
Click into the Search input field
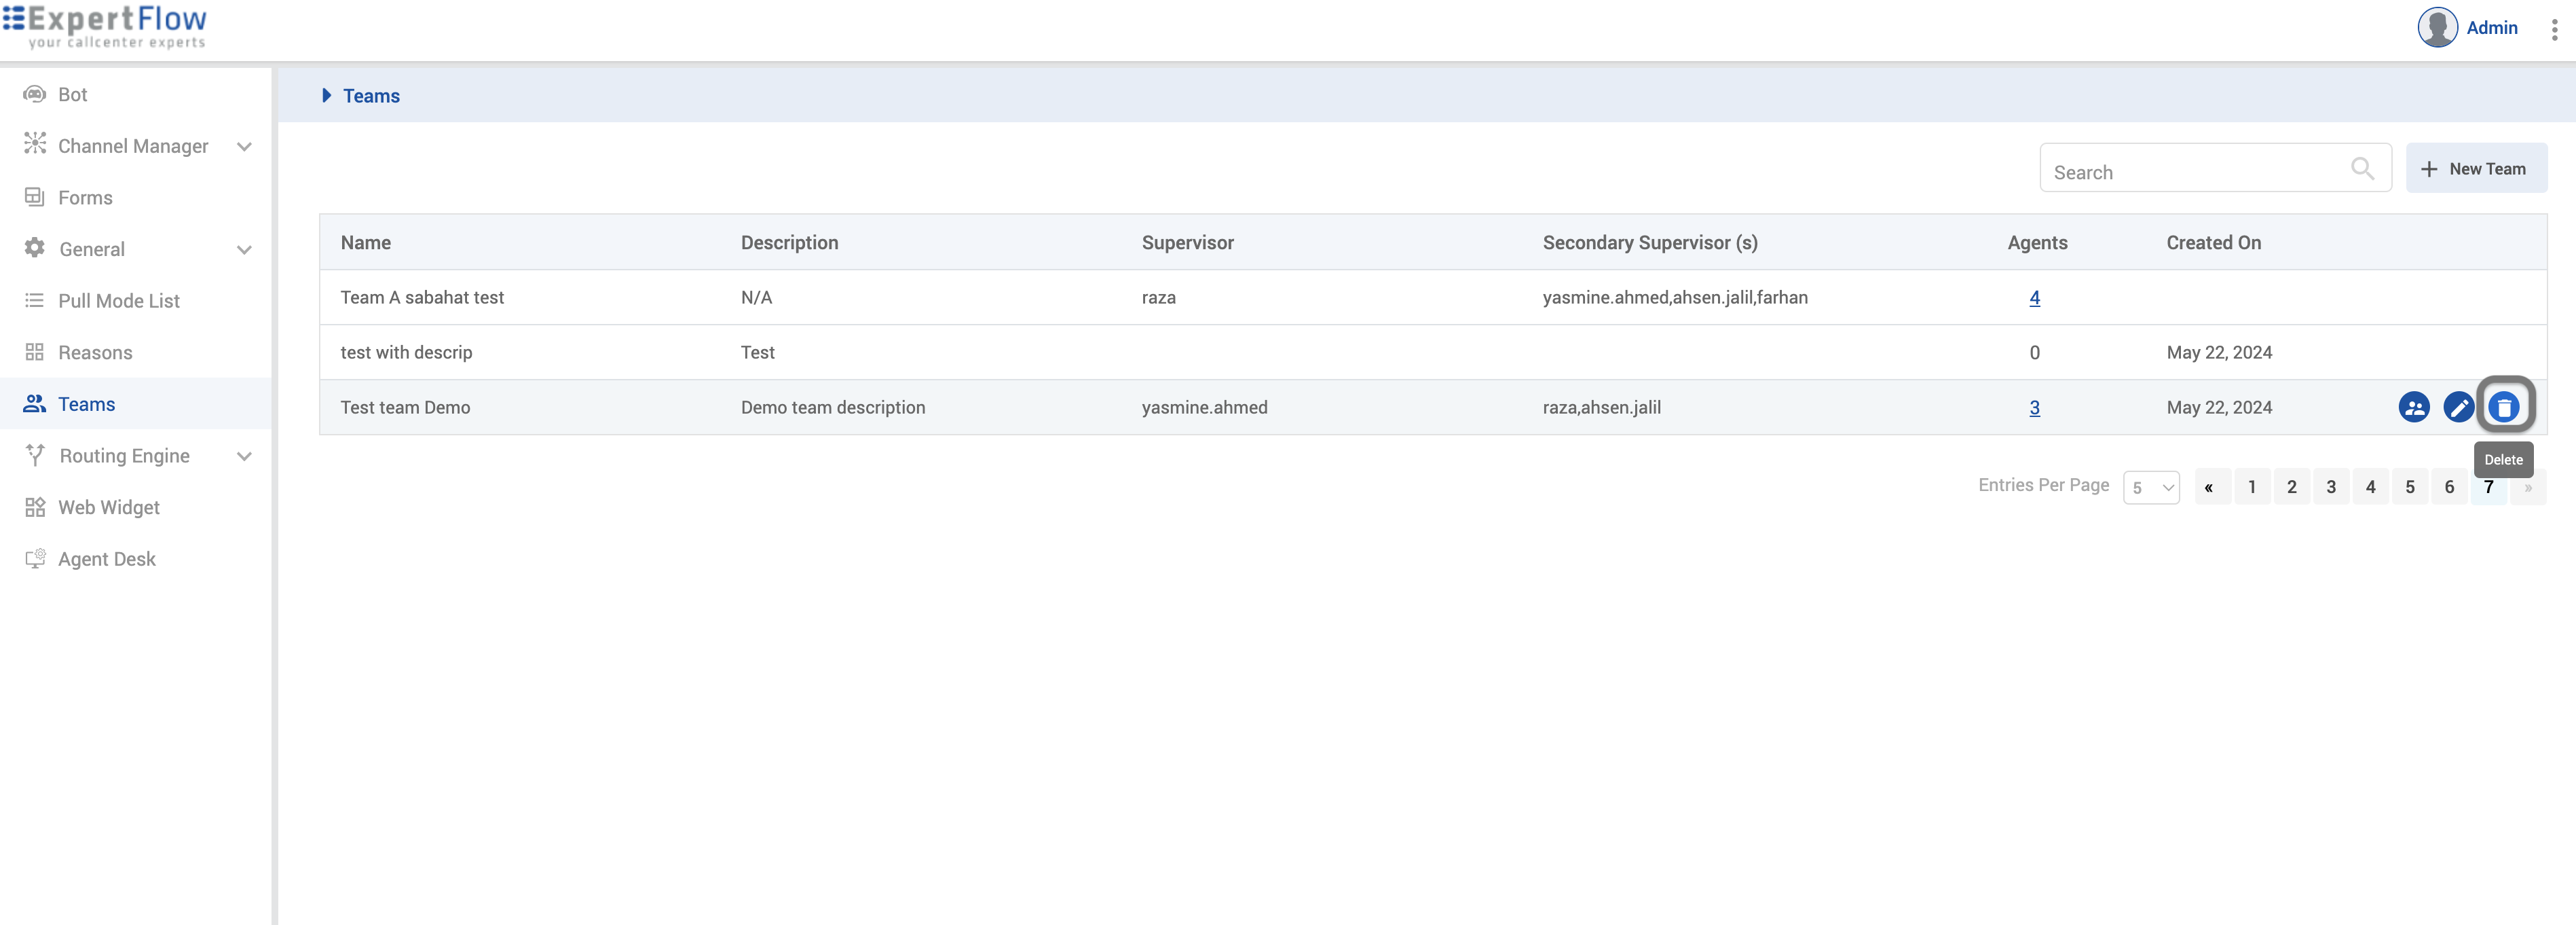2190,172
